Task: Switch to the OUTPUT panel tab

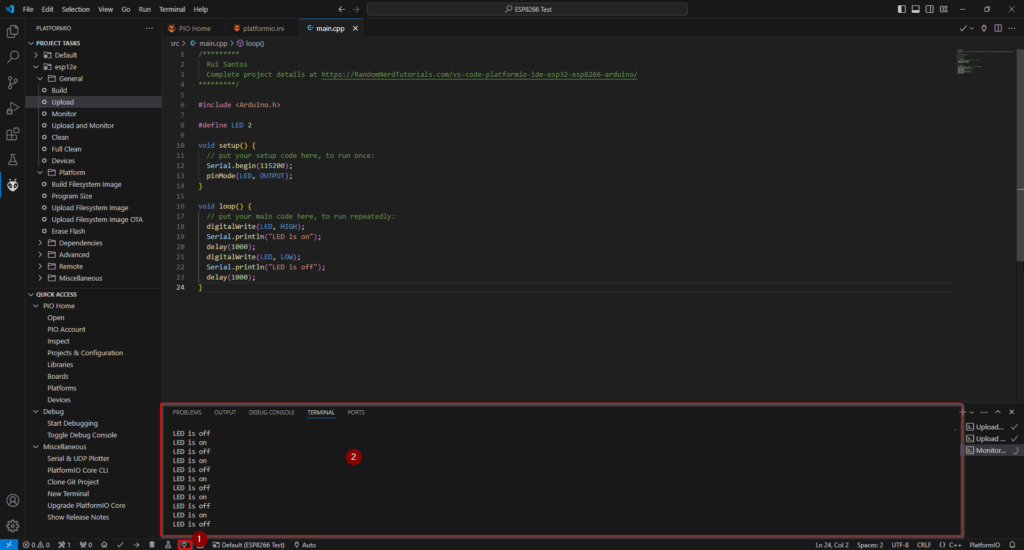Action: [x=225, y=412]
